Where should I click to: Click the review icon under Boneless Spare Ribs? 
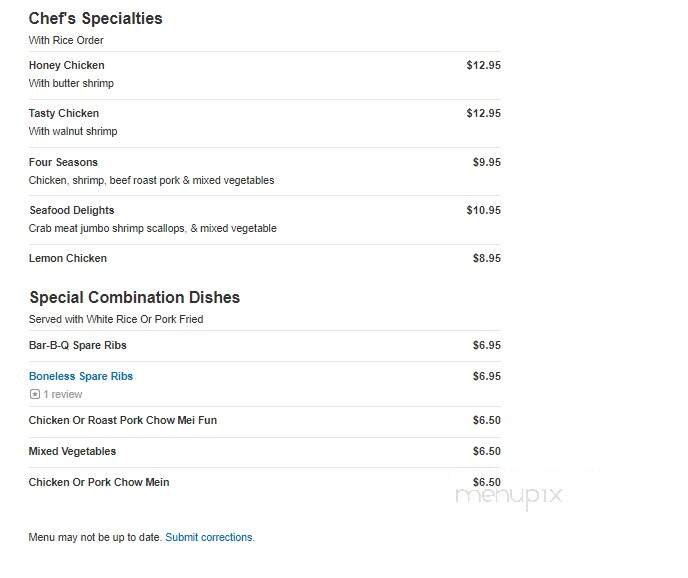tap(35, 395)
